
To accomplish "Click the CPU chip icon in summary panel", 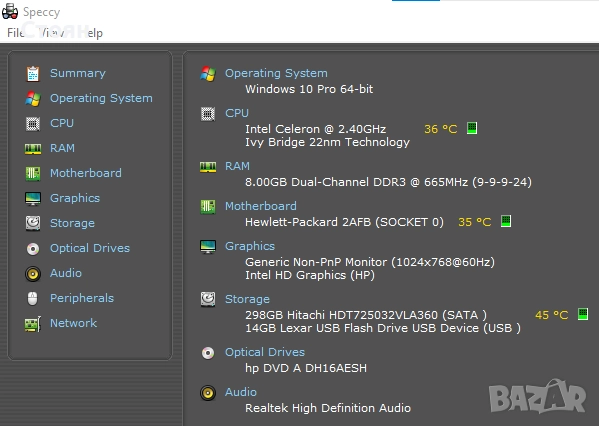I will tap(208, 114).
